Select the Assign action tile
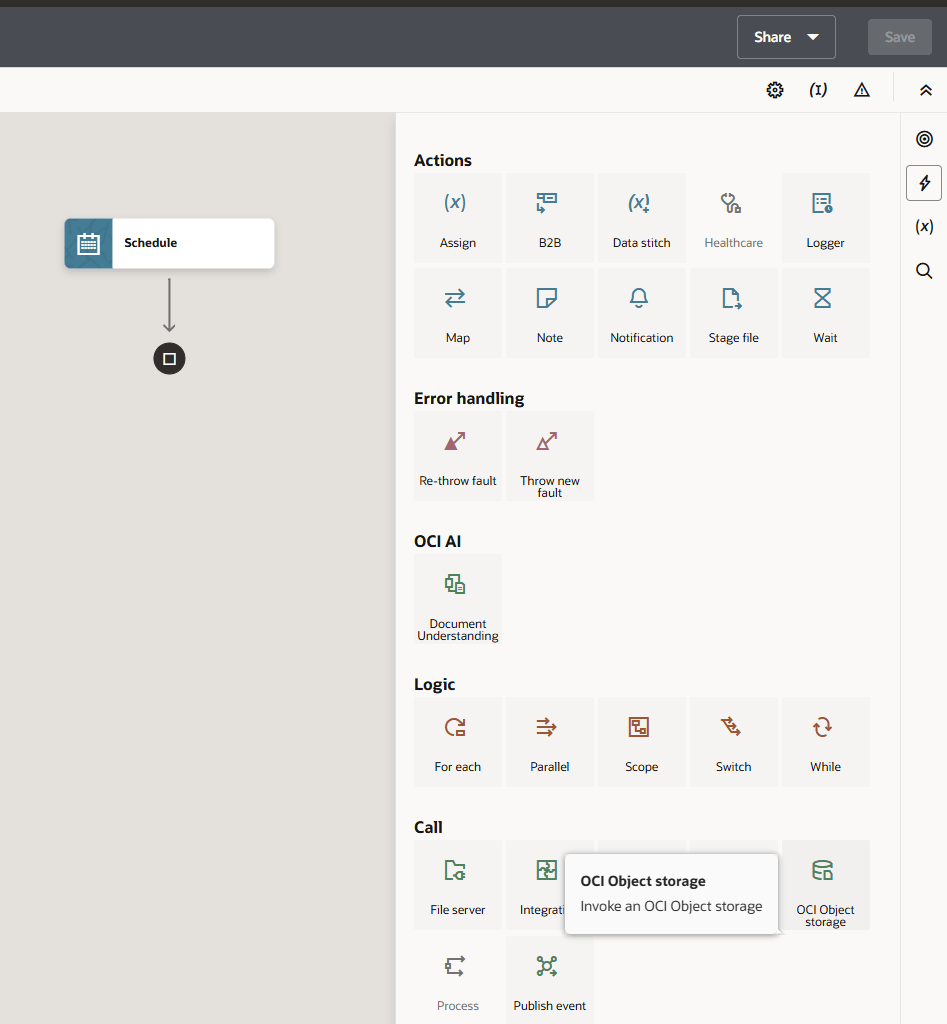This screenshot has height=1024, width=947. [x=457, y=218]
